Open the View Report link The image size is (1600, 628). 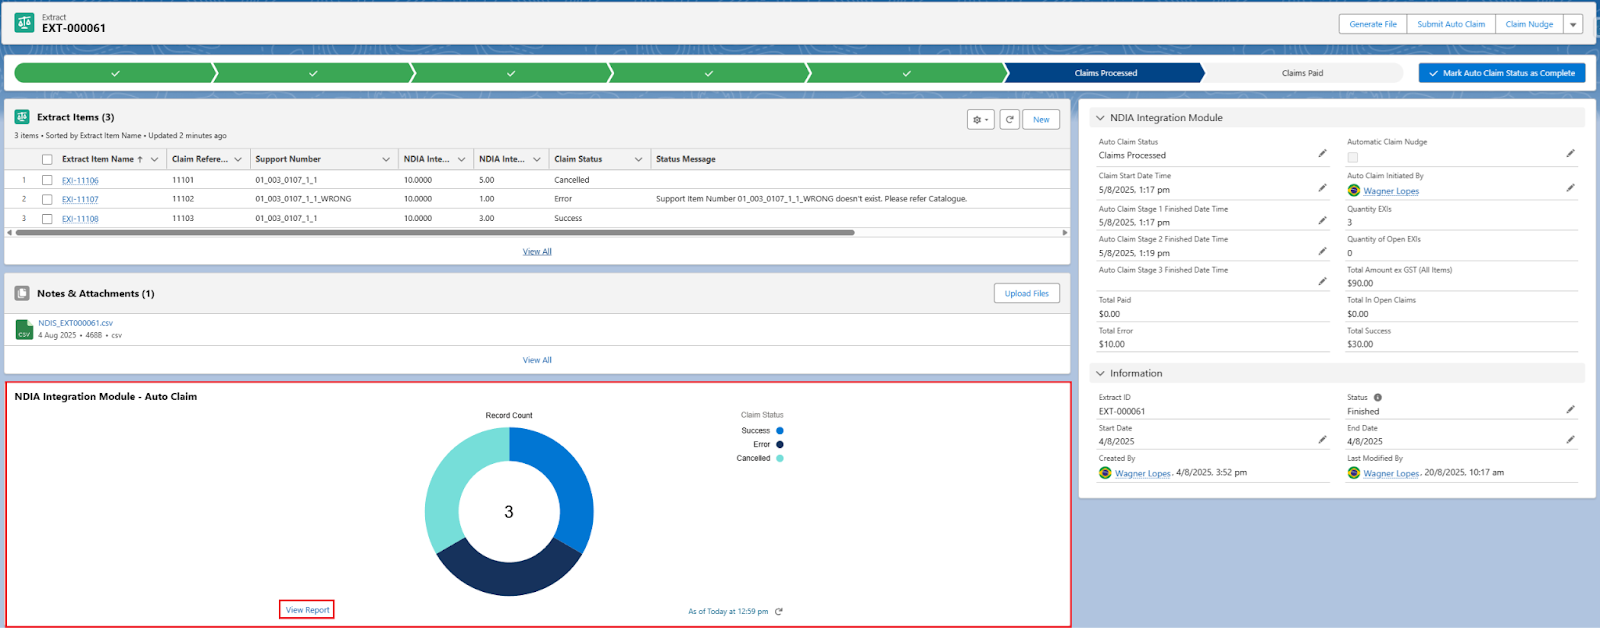click(307, 610)
